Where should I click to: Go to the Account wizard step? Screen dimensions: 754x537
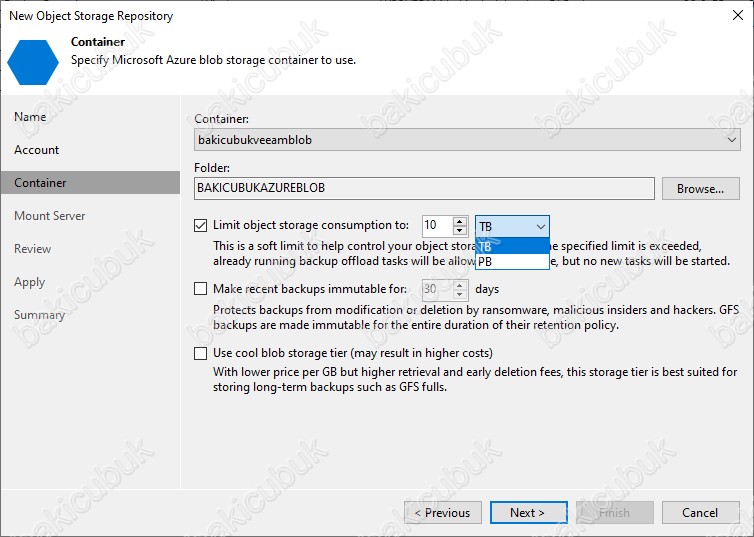click(37, 150)
